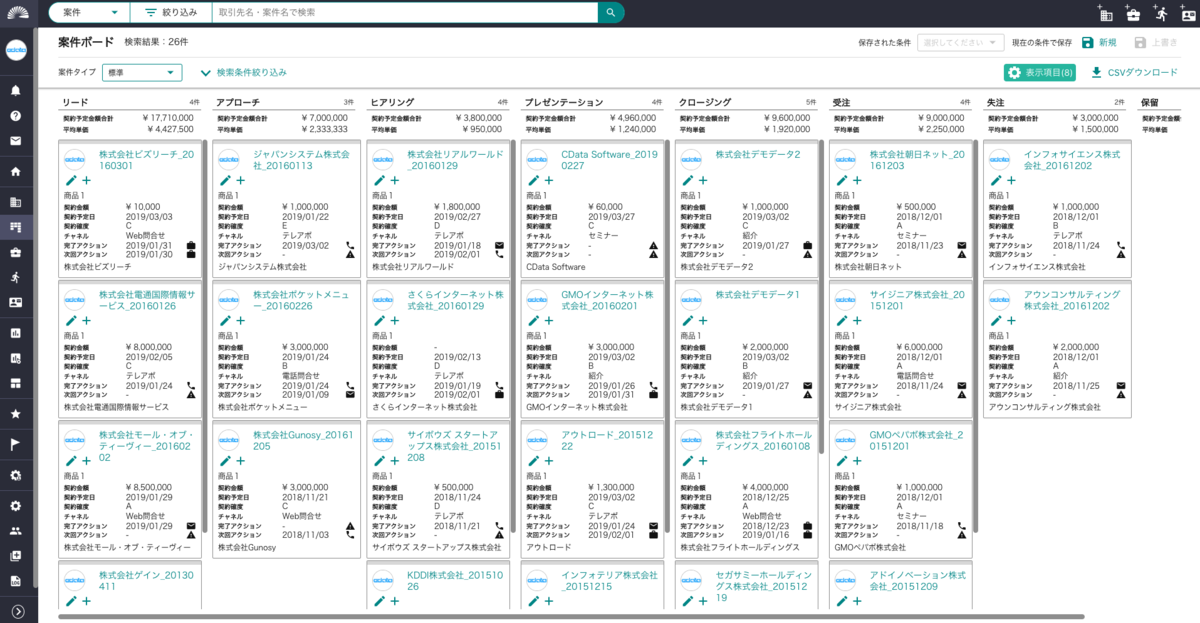Expand 検索条件絞り込み section
1200x623 pixels.
[244, 73]
